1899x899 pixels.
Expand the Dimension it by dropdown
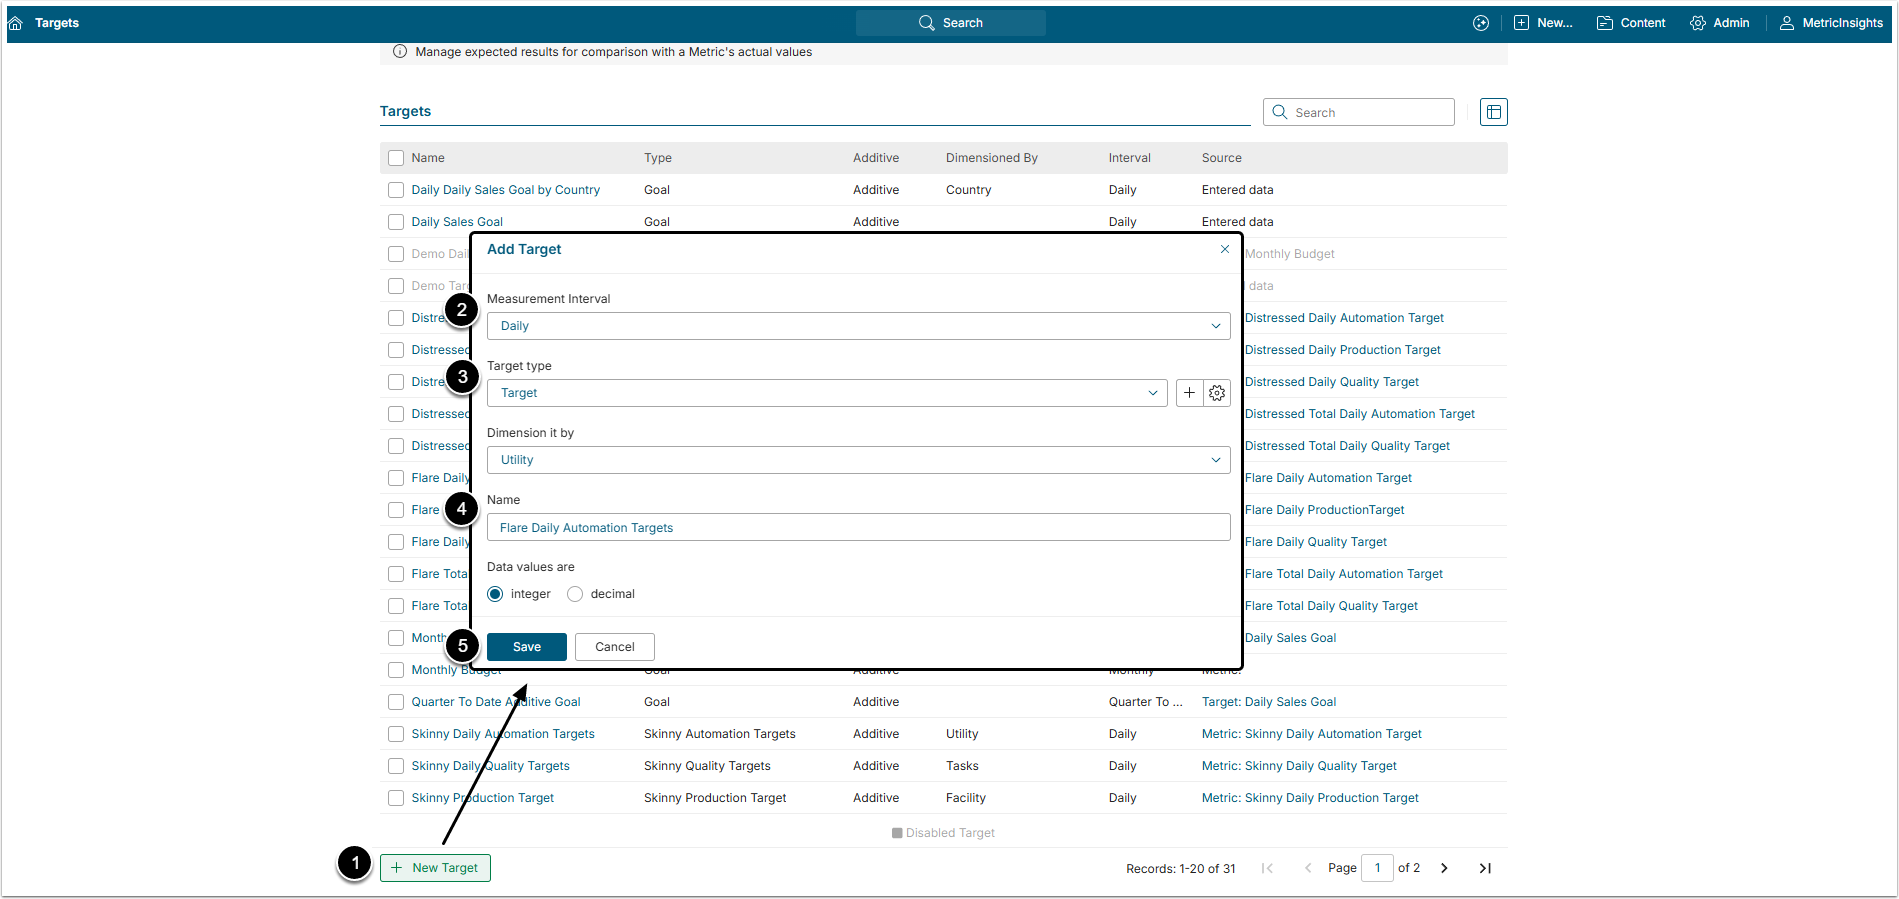coord(858,460)
